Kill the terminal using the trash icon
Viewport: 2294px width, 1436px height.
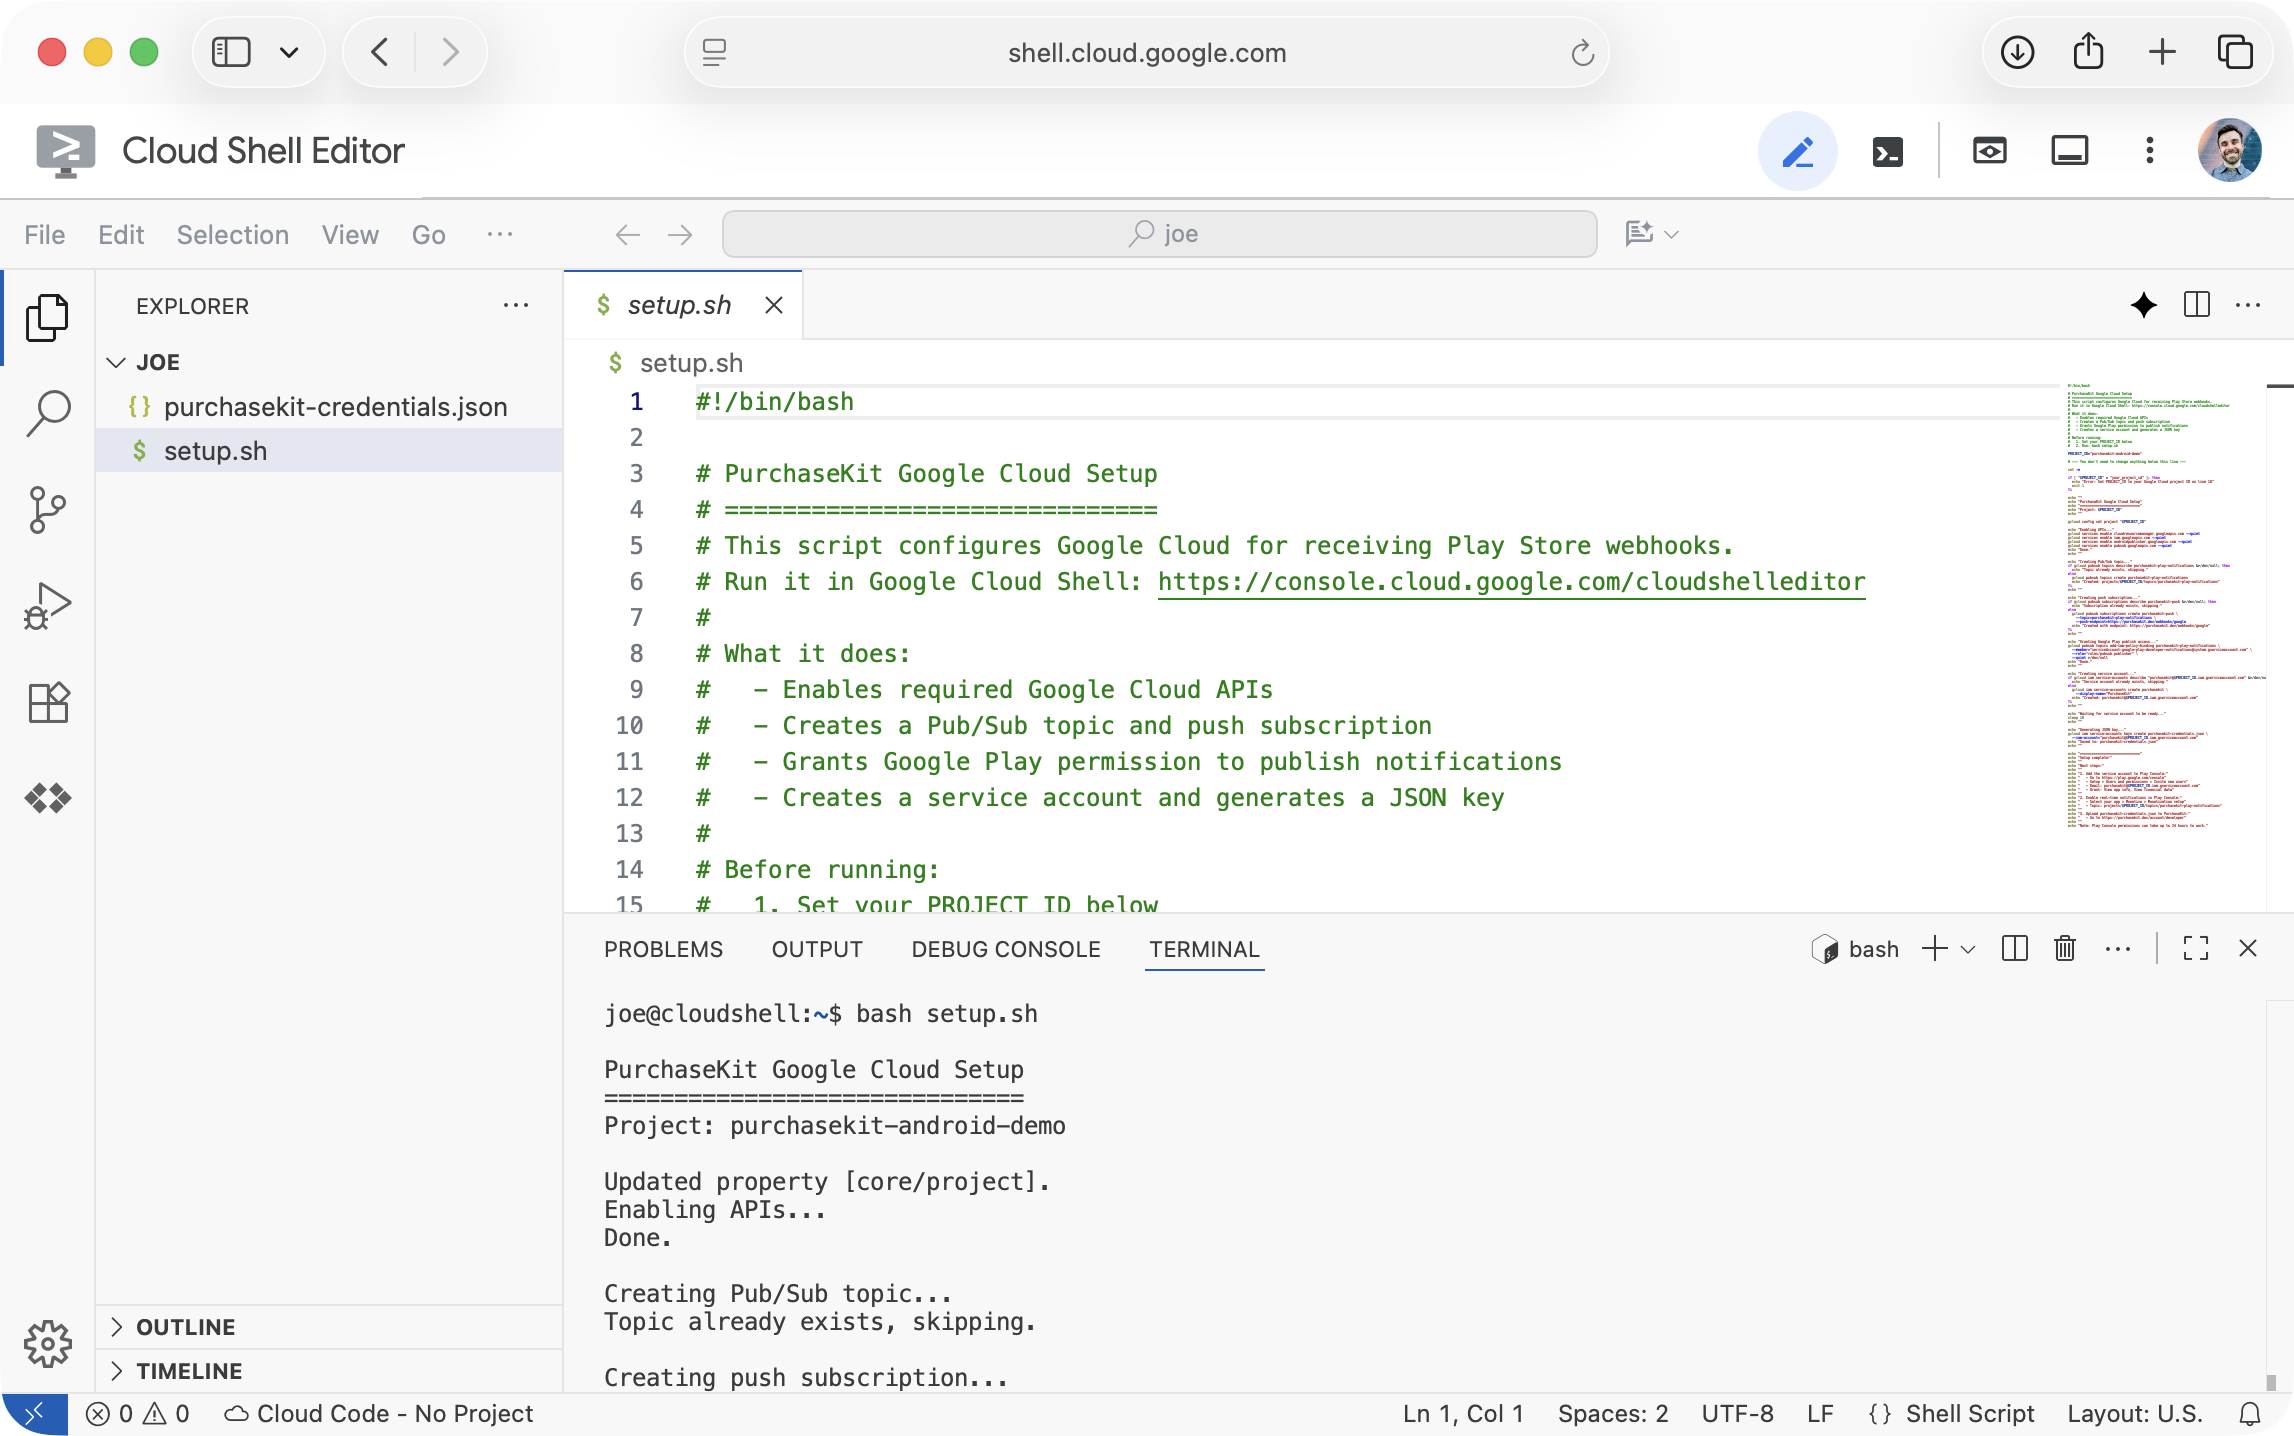pos(2064,948)
